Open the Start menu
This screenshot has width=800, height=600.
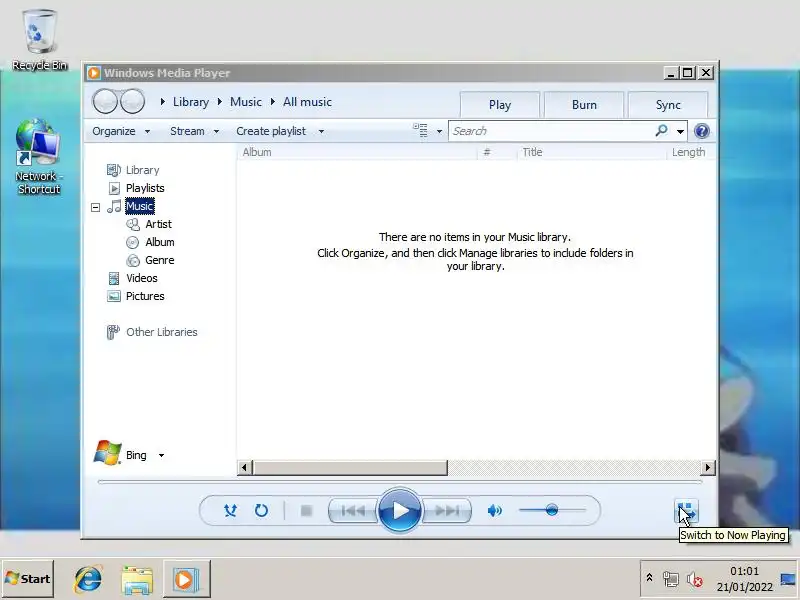28,579
